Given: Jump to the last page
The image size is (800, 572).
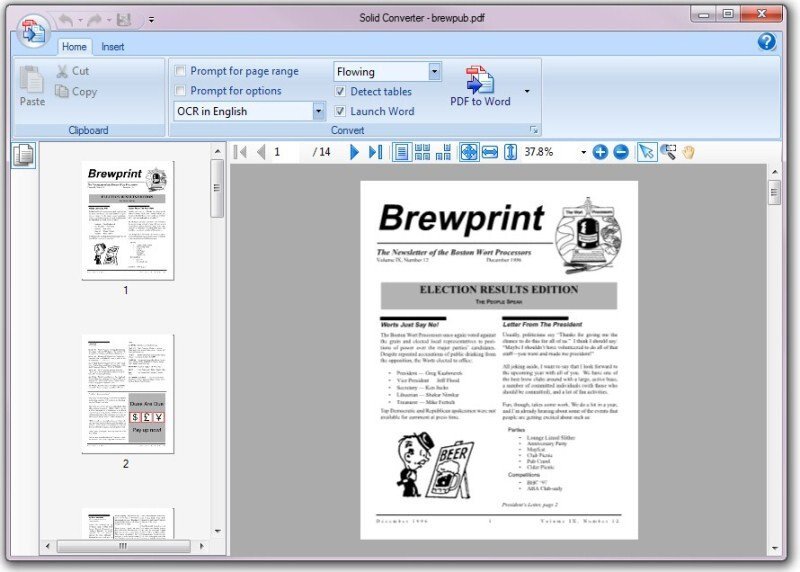Looking at the screenshot, I should point(376,152).
